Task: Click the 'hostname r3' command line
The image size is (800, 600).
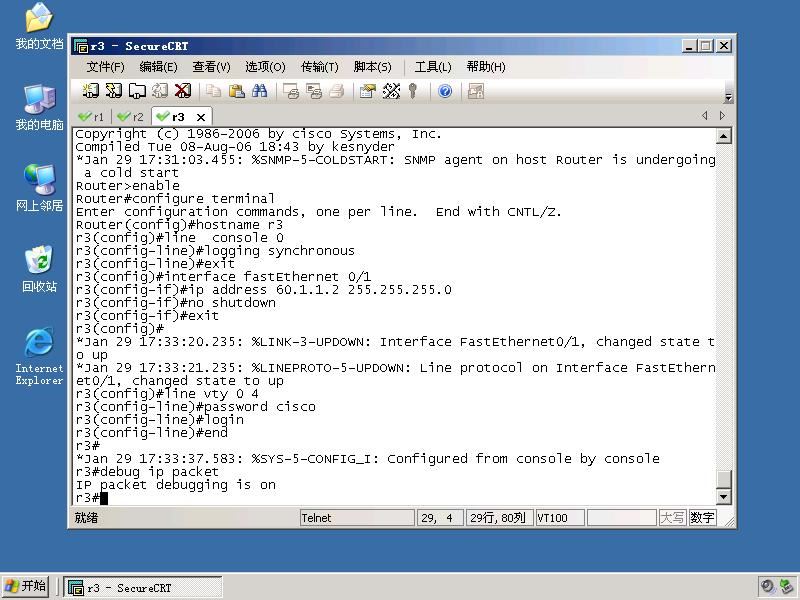Action: [179, 224]
